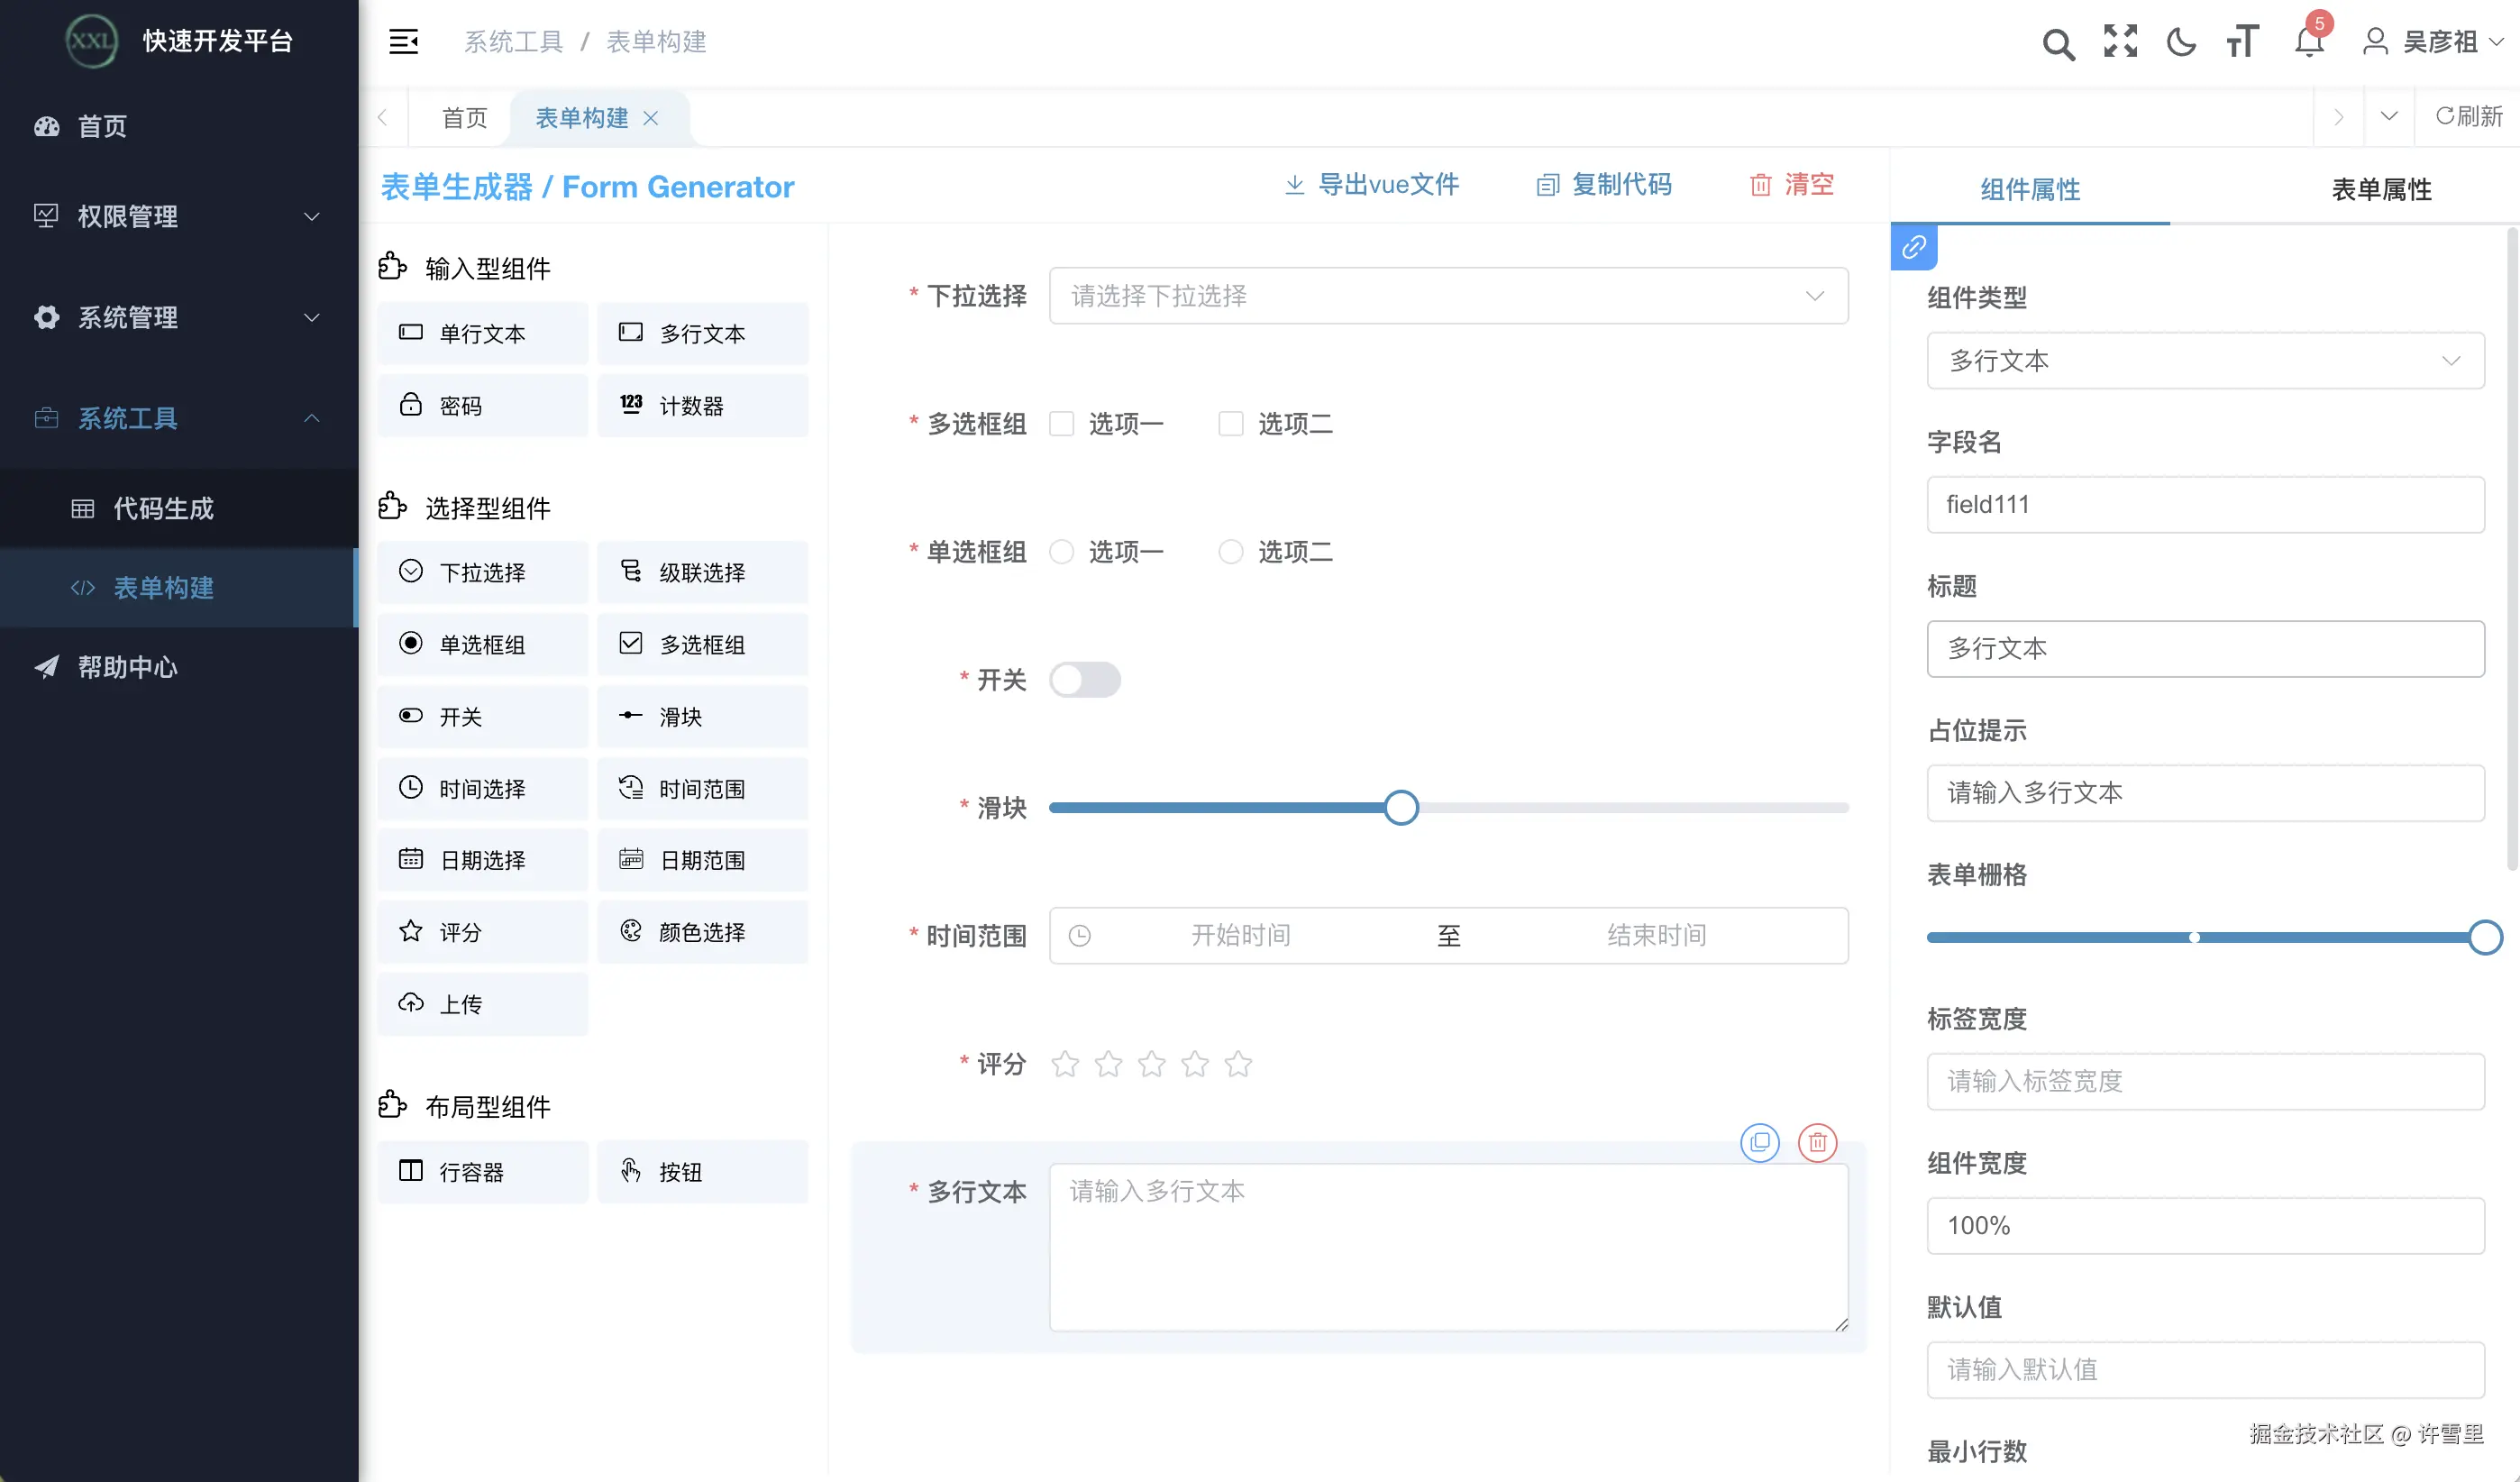Screen dimensions: 2520x1482
Task: Switch to 组件属性 tab
Action: coord(2030,189)
